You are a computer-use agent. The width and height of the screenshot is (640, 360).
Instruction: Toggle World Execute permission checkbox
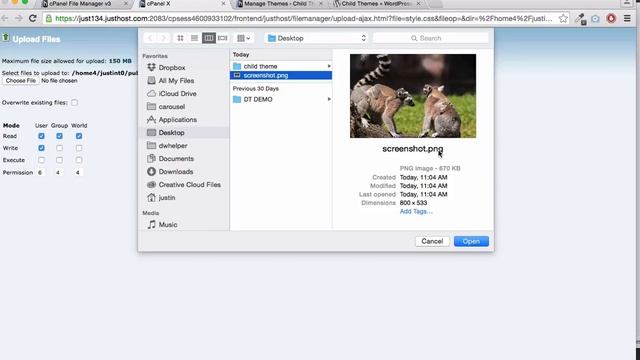(79, 160)
